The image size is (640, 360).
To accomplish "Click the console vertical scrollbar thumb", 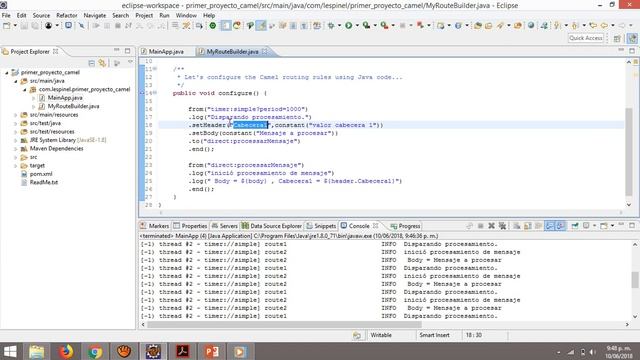I will pyautogui.click(x=635, y=280).
